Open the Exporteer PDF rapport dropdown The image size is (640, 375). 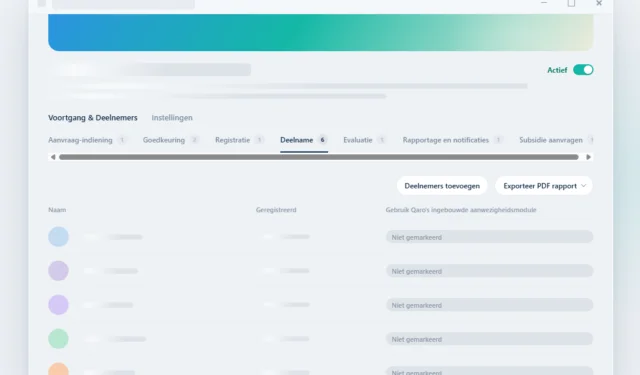544,186
